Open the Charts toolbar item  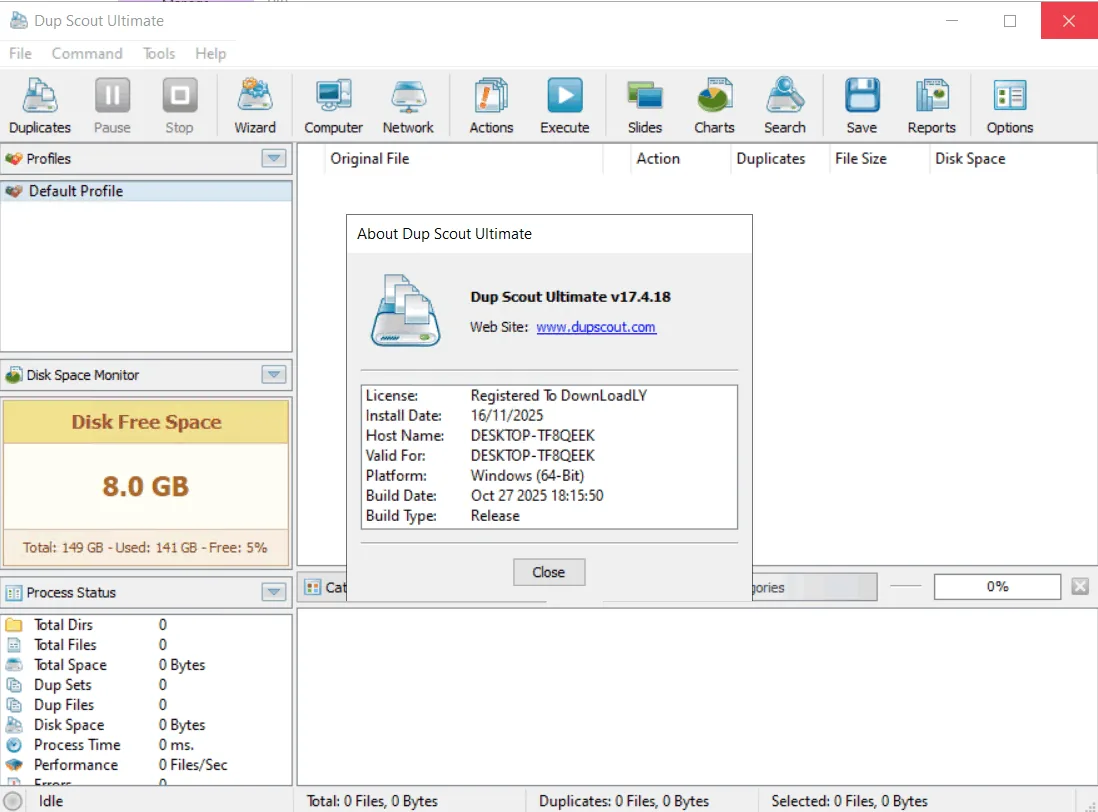(x=714, y=106)
